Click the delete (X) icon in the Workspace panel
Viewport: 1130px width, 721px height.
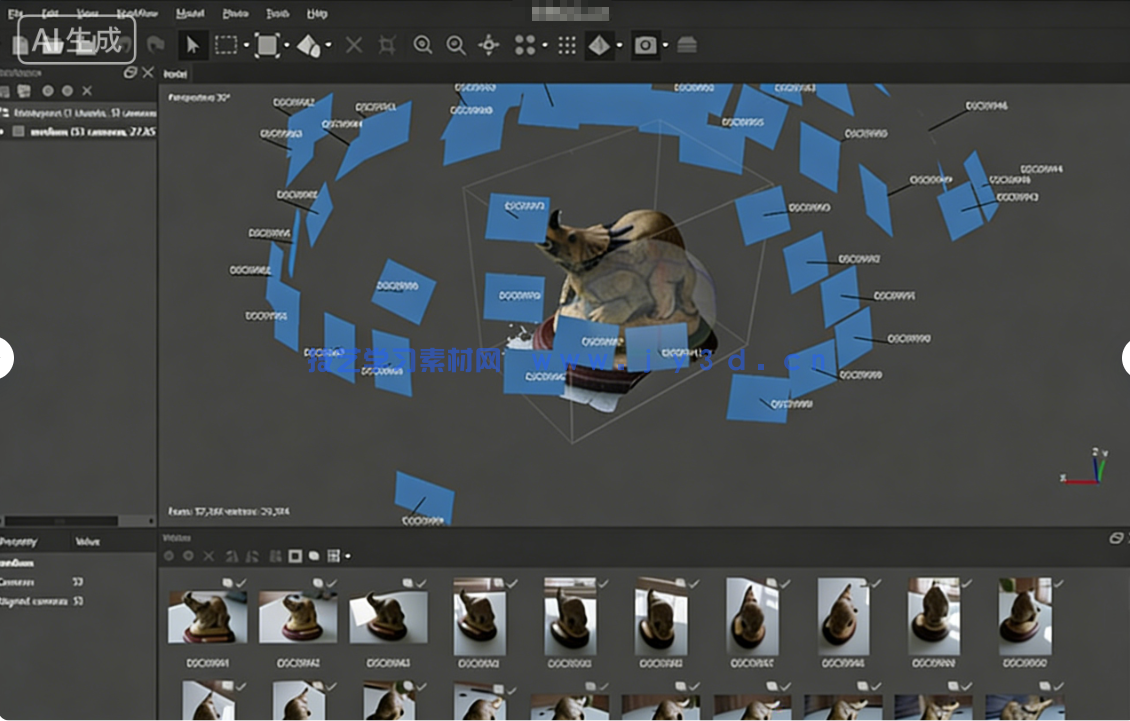click(x=87, y=91)
